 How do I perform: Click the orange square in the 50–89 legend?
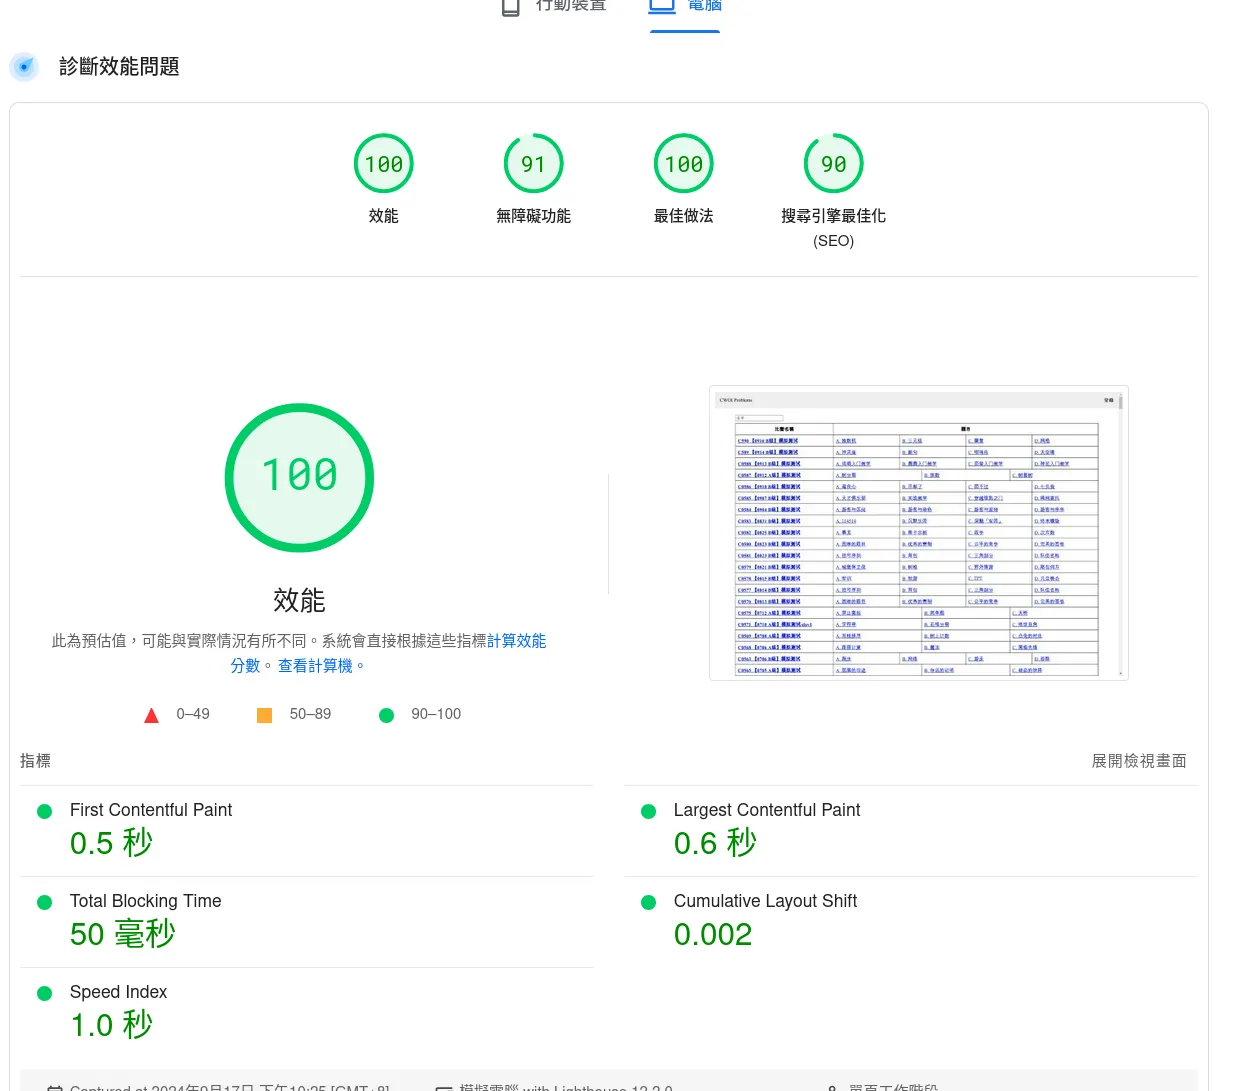264,714
